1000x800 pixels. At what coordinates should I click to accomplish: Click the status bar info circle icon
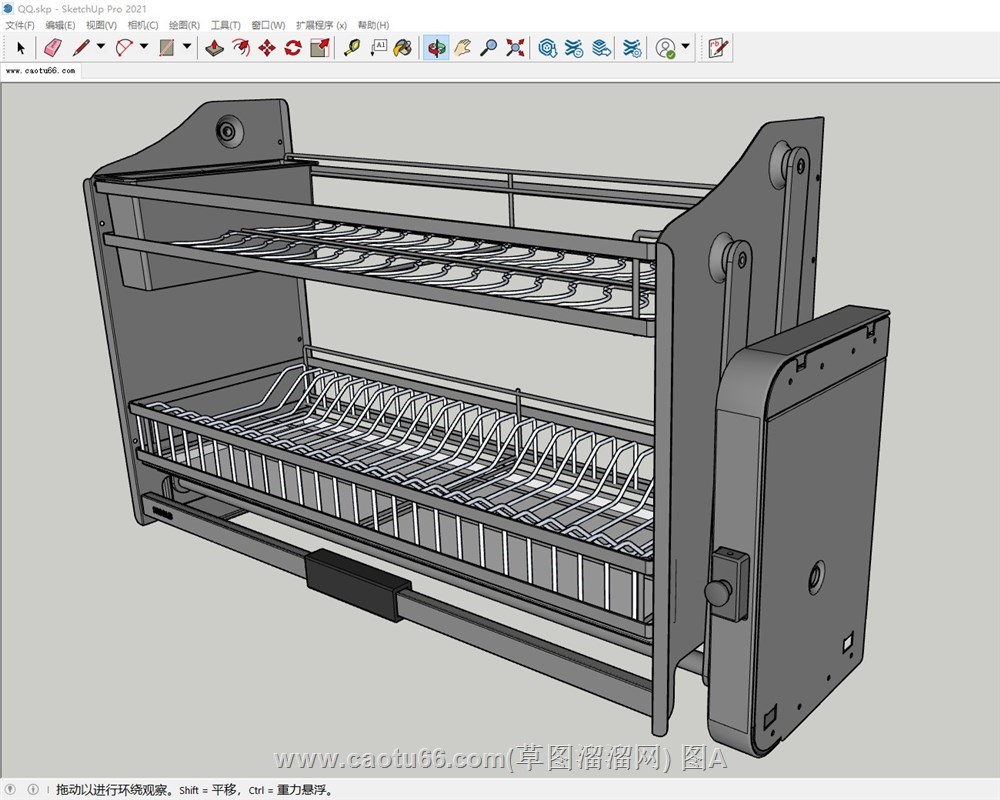(x=33, y=790)
